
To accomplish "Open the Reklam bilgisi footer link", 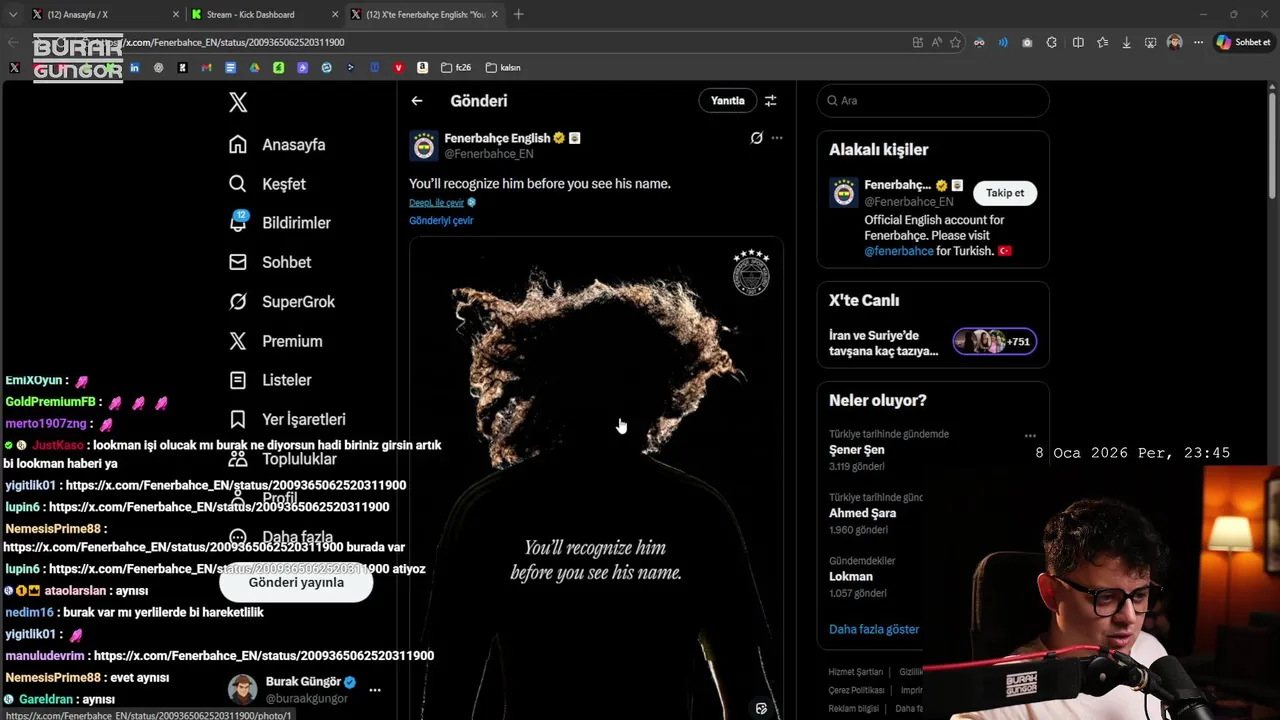I will 854,708.
